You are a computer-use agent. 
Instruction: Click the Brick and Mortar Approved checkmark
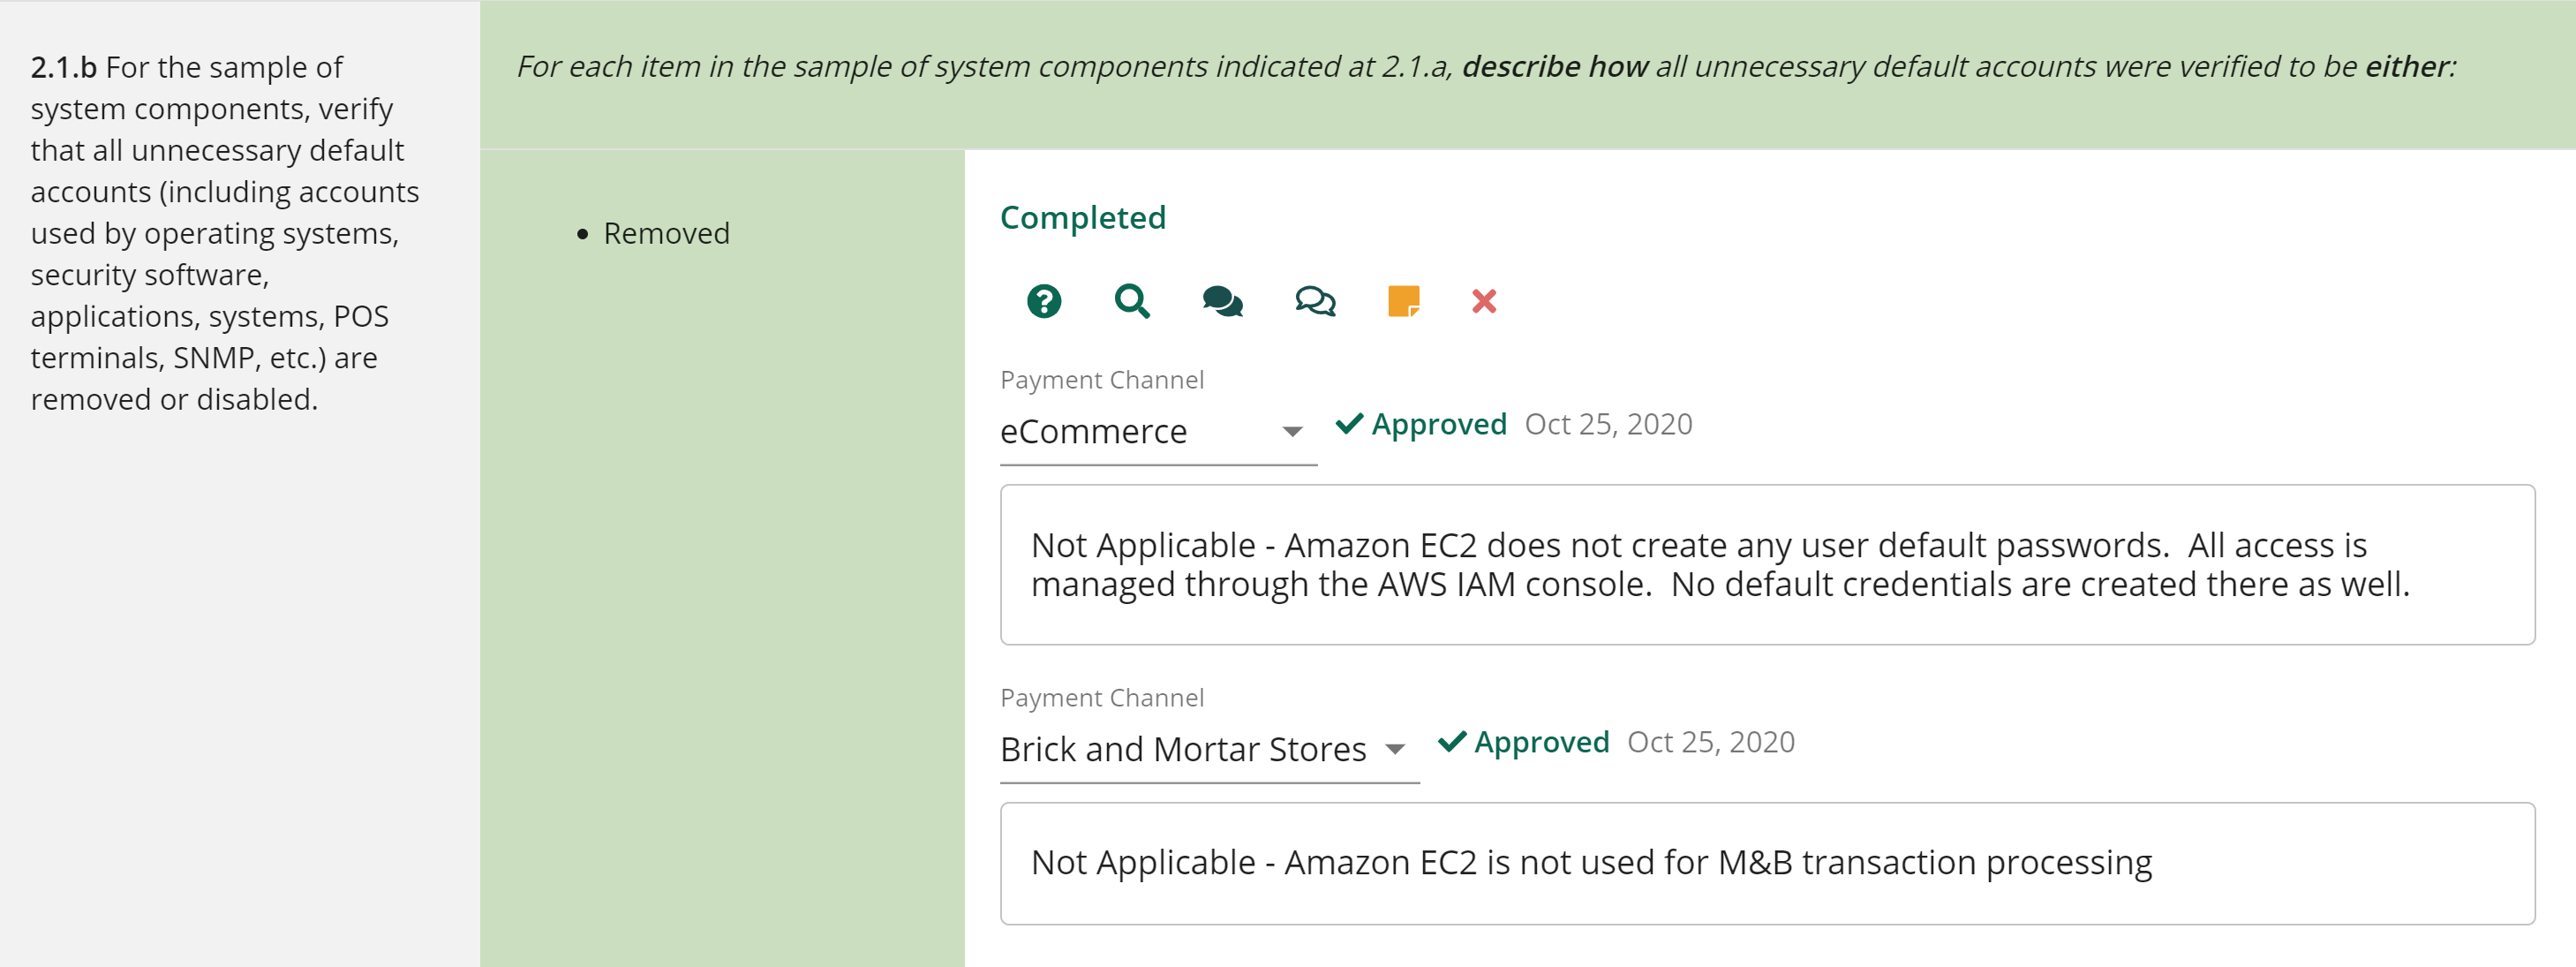pyautogui.click(x=1452, y=742)
